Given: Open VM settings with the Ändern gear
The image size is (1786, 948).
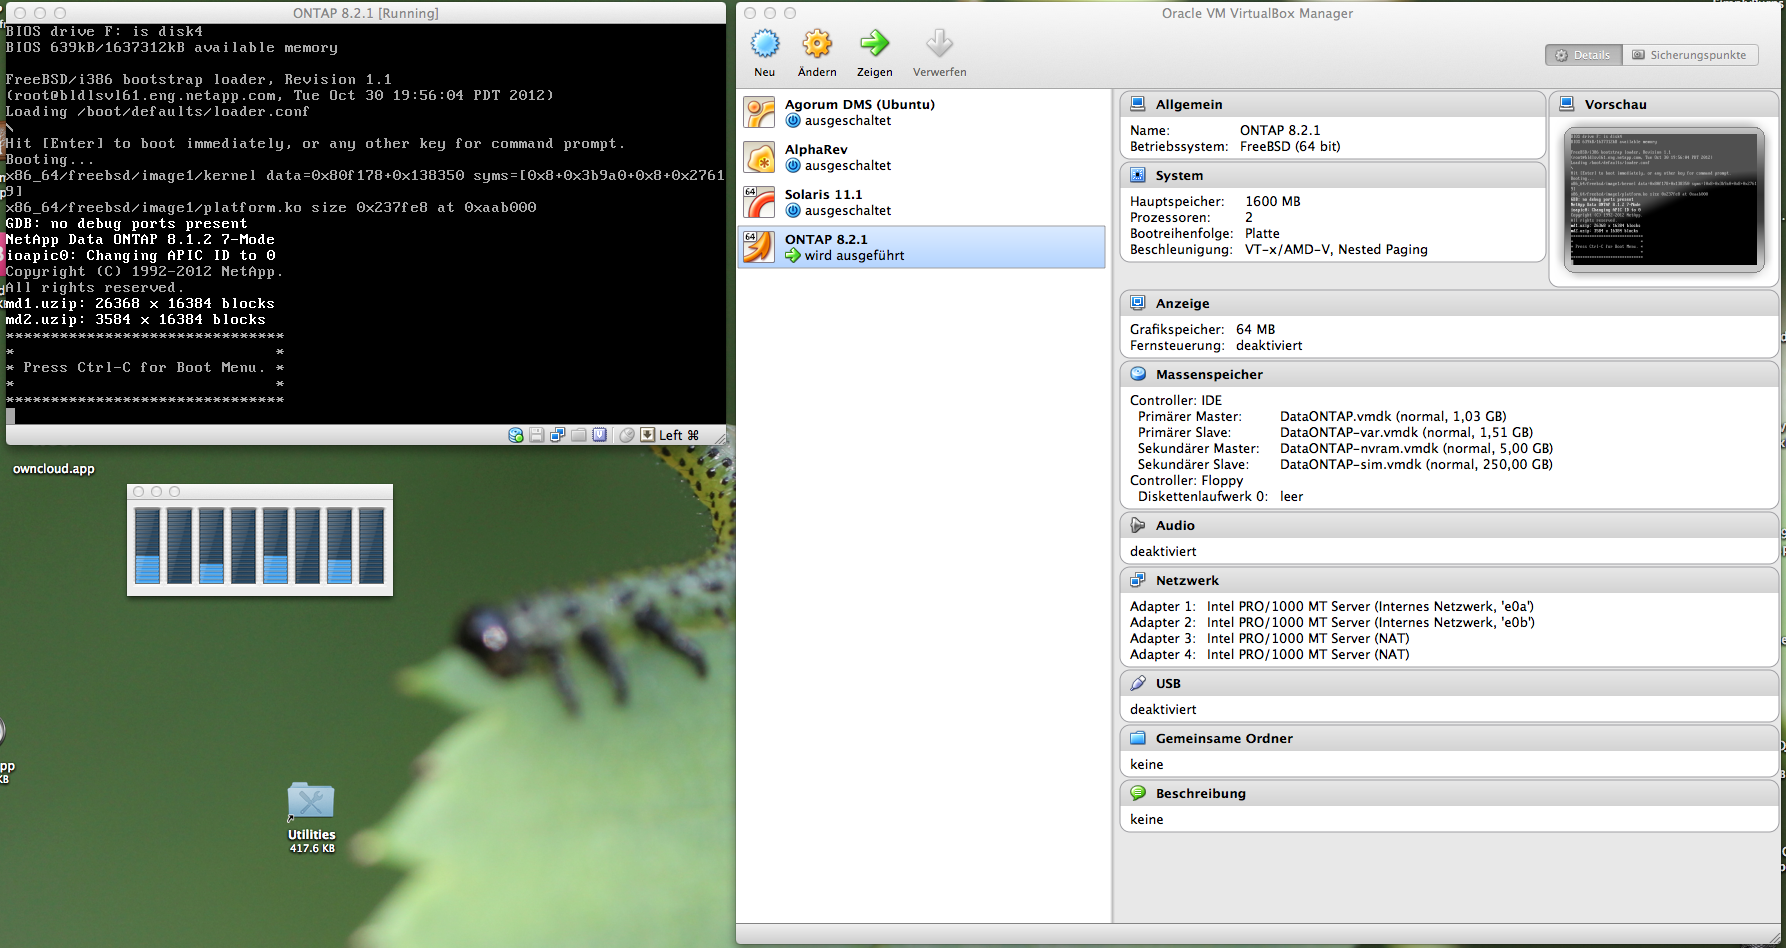Looking at the screenshot, I should 817,44.
